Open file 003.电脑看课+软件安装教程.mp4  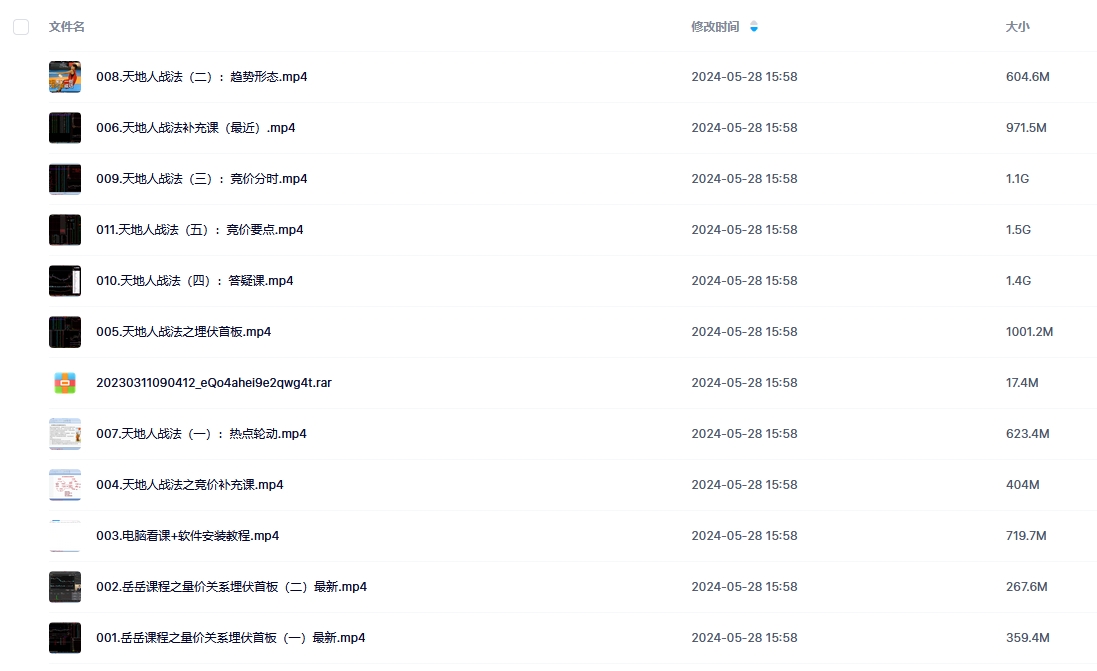click(x=187, y=536)
